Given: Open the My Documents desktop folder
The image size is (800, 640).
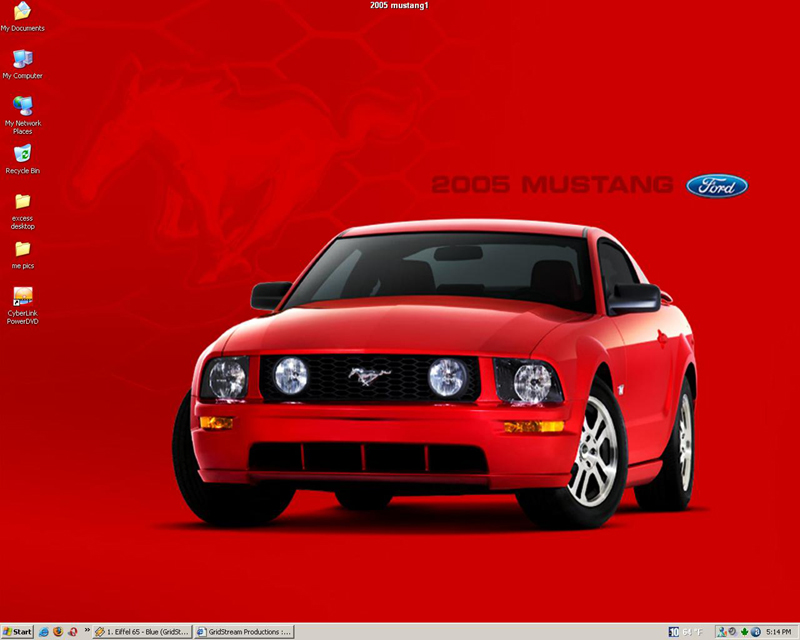Looking at the screenshot, I should point(22,13).
